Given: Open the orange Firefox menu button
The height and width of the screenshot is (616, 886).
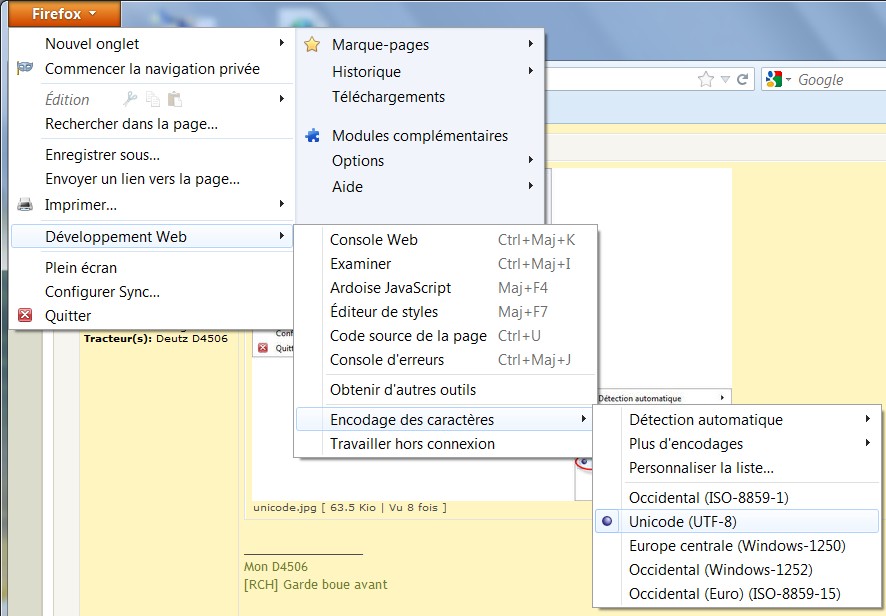Looking at the screenshot, I should point(64,14).
